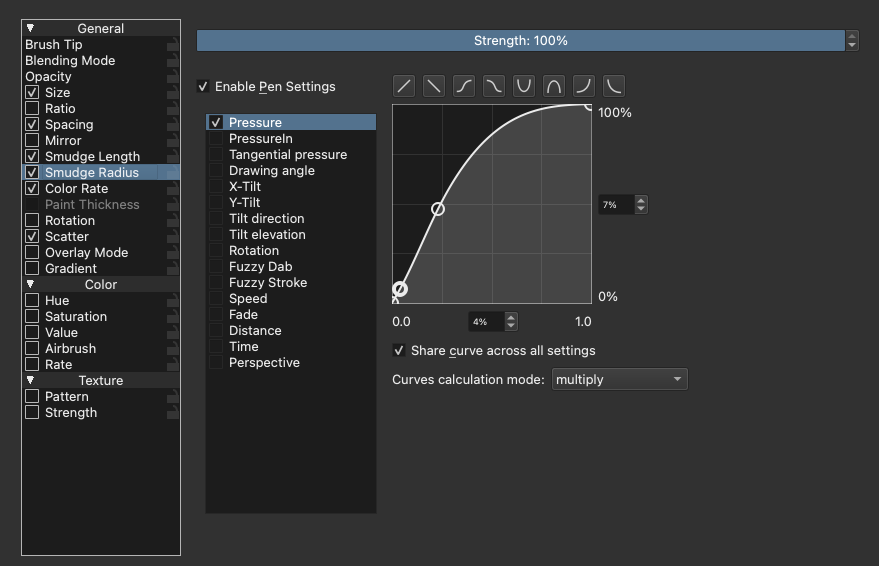Open the Blending Mode settings page
The image size is (879, 566).
coord(70,61)
